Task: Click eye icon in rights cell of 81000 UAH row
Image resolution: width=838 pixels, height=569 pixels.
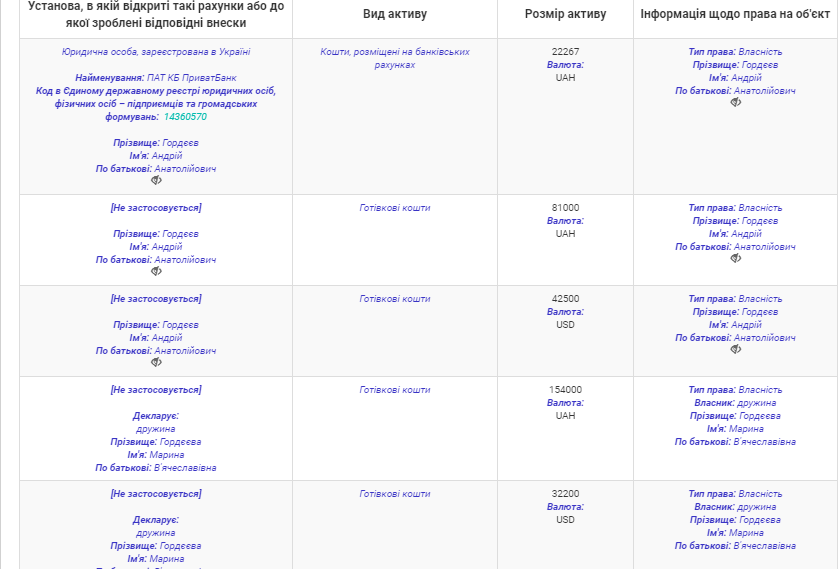Action: click(x=736, y=259)
